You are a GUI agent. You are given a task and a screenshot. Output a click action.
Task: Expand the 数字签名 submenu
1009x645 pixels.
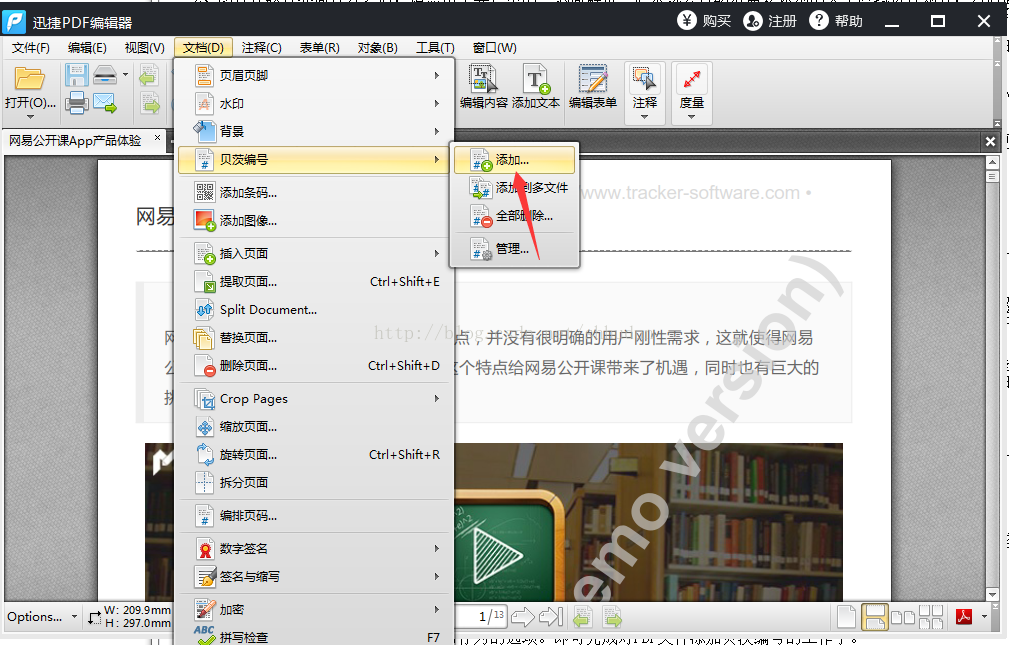tap(315, 548)
